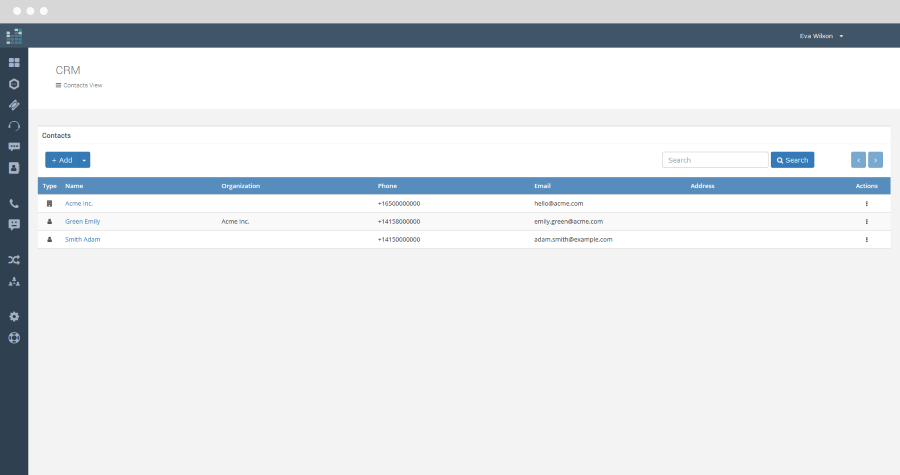The height and width of the screenshot is (475, 900).
Task: Focus the Search text field
Action: pyautogui.click(x=714, y=160)
